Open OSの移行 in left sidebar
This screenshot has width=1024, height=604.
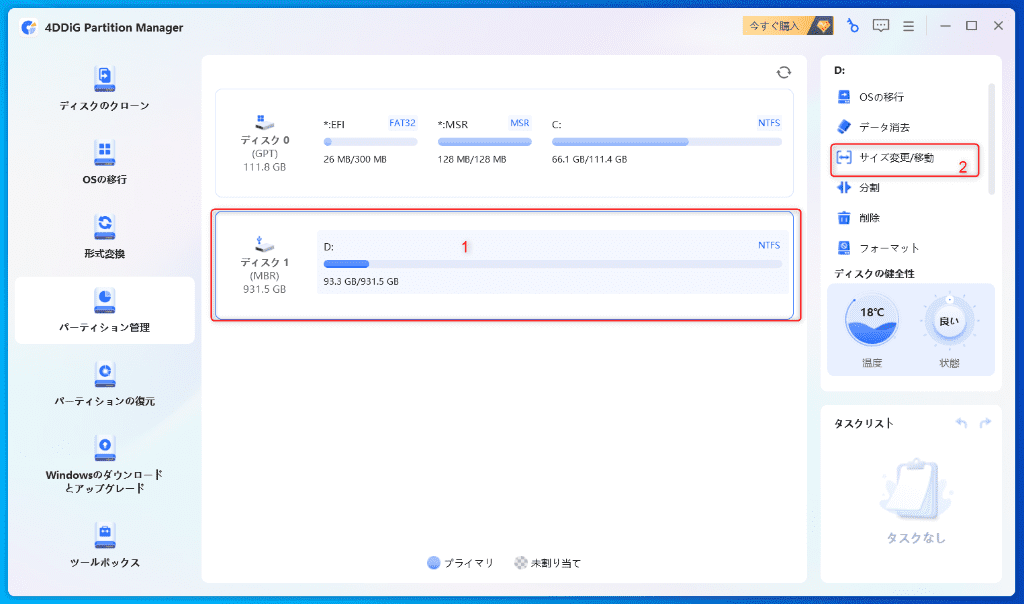[x=104, y=162]
